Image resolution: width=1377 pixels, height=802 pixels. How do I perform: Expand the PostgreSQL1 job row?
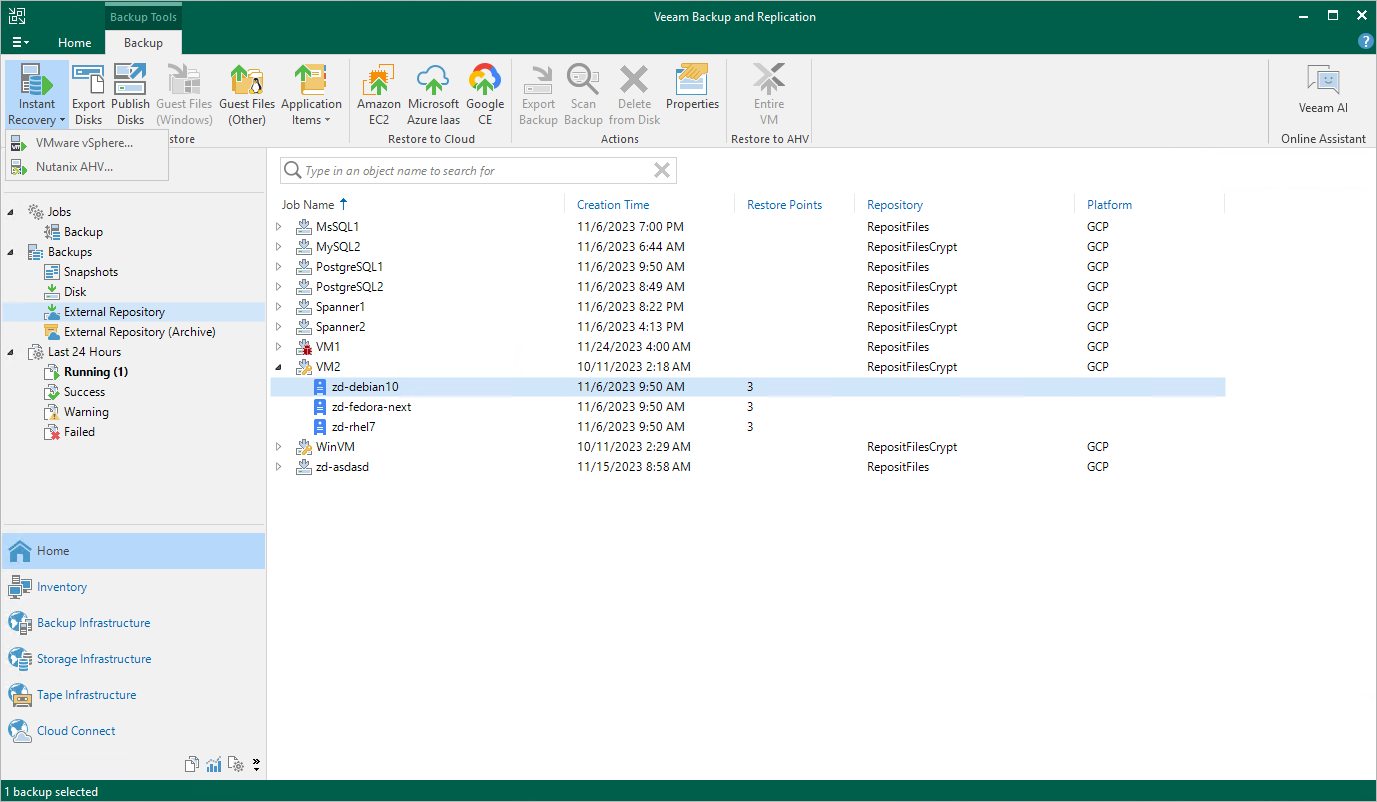tap(279, 267)
